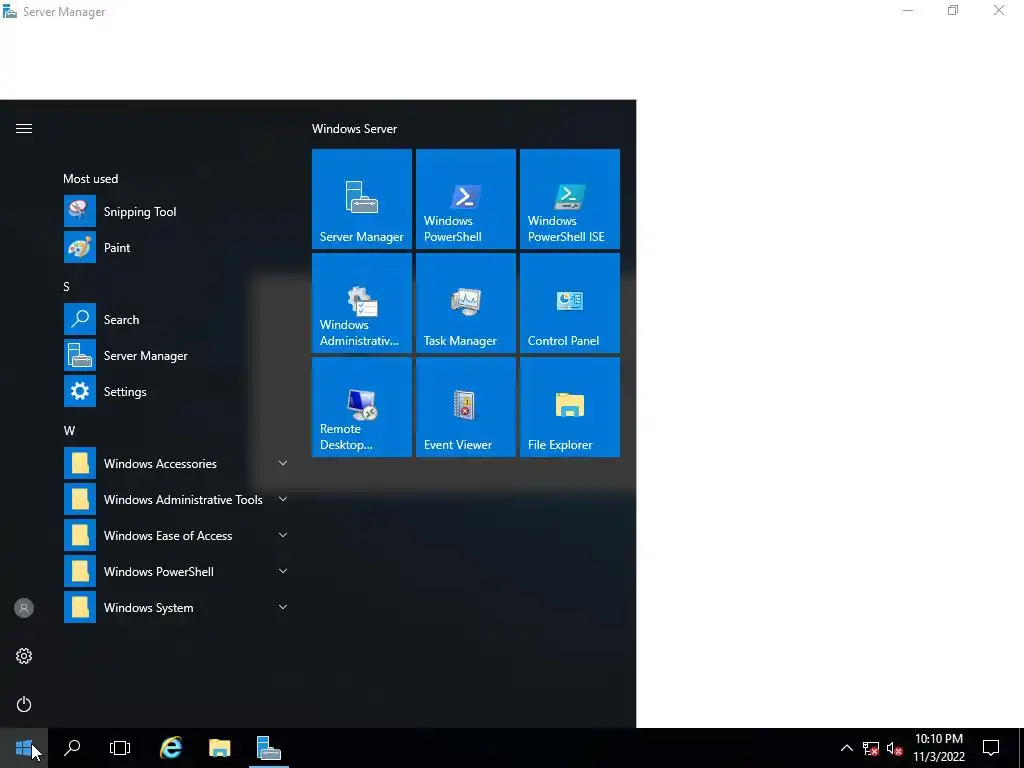1024x768 pixels.
Task: Expand the Windows Administrative Tools folder
Action: (176, 499)
